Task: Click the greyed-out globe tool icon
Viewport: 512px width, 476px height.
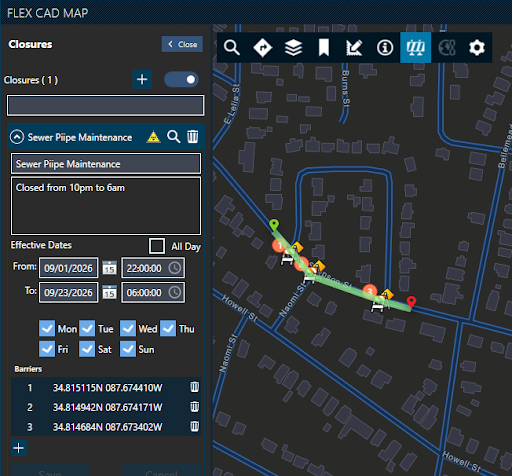Action: tap(447, 47)
